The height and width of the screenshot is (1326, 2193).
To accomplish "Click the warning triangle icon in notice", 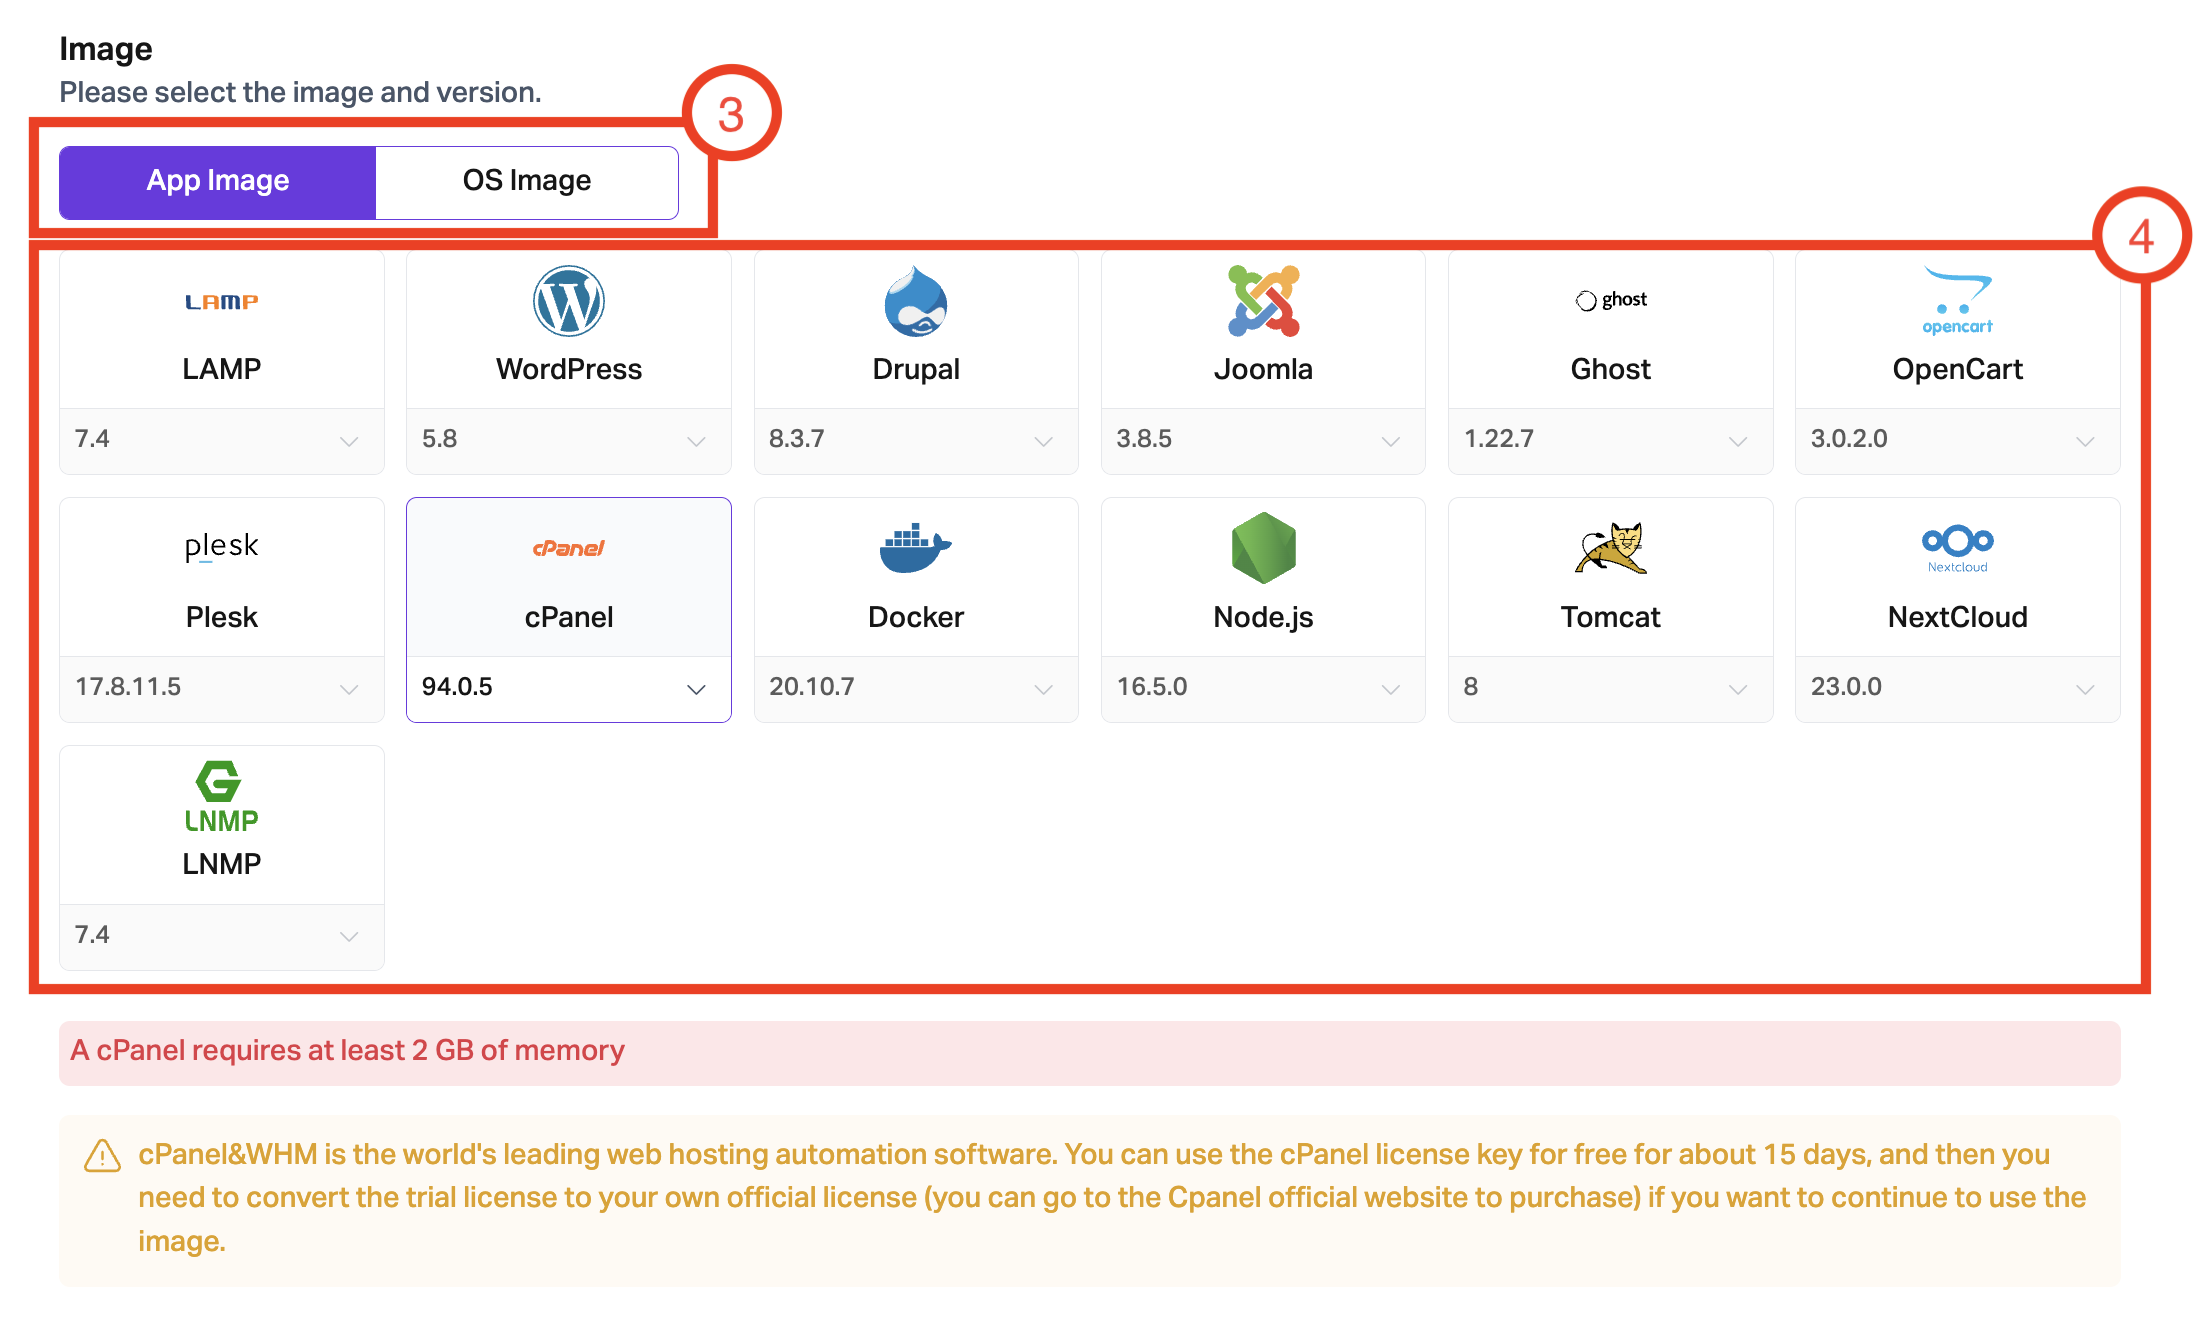I will click(102, 1156).
